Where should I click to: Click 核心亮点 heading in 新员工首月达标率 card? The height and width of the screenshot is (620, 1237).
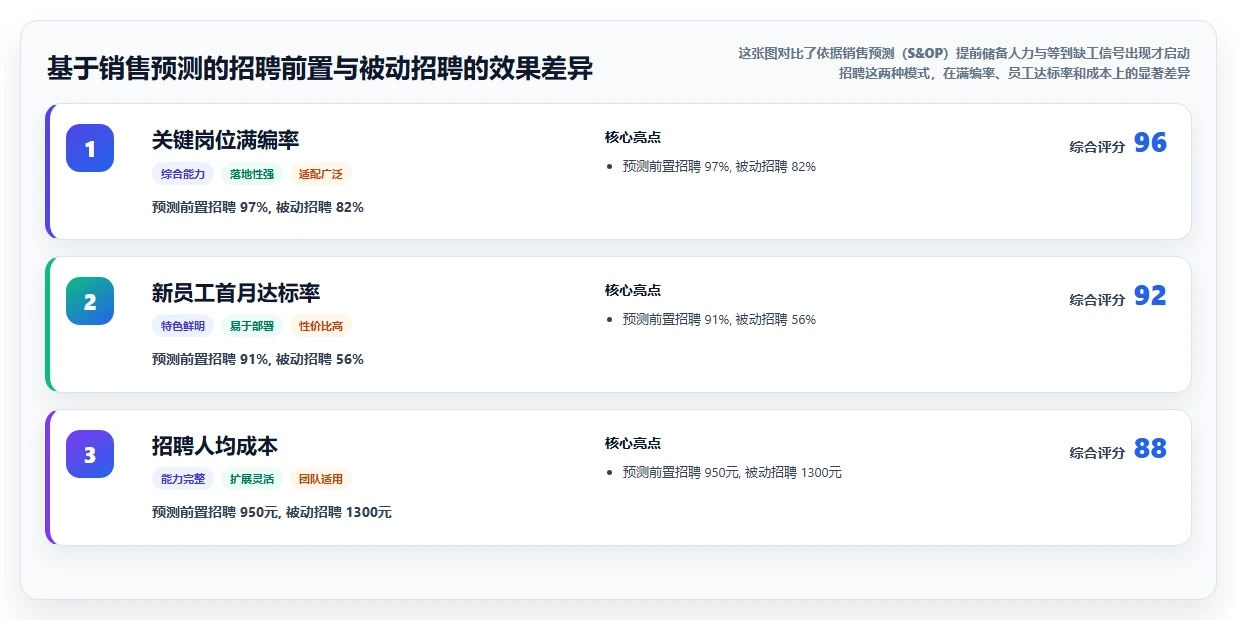pos(633,291)
